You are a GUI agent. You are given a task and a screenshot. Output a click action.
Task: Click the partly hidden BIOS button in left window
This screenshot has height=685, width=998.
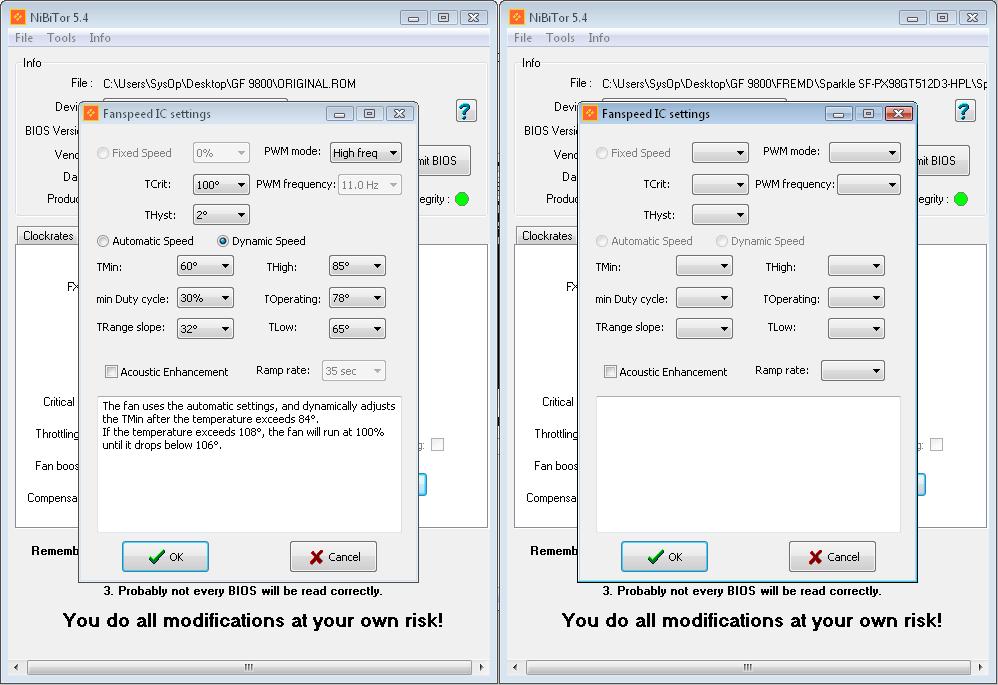point(444,160)
